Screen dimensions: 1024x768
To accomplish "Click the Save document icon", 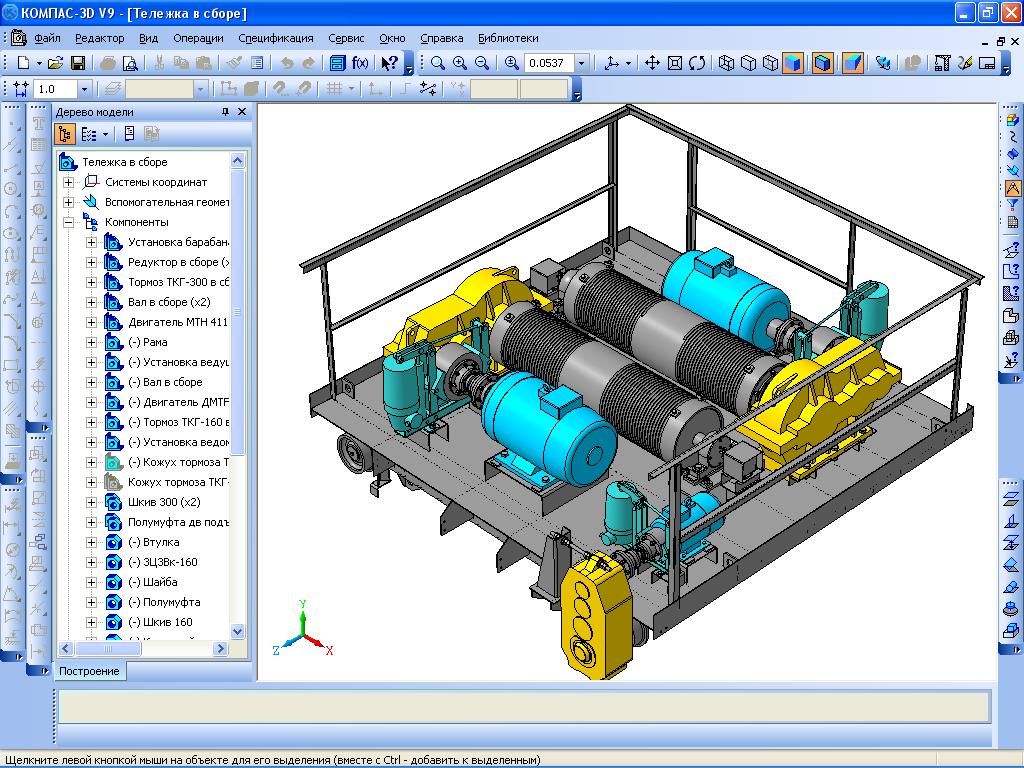I will pos(77,63).
